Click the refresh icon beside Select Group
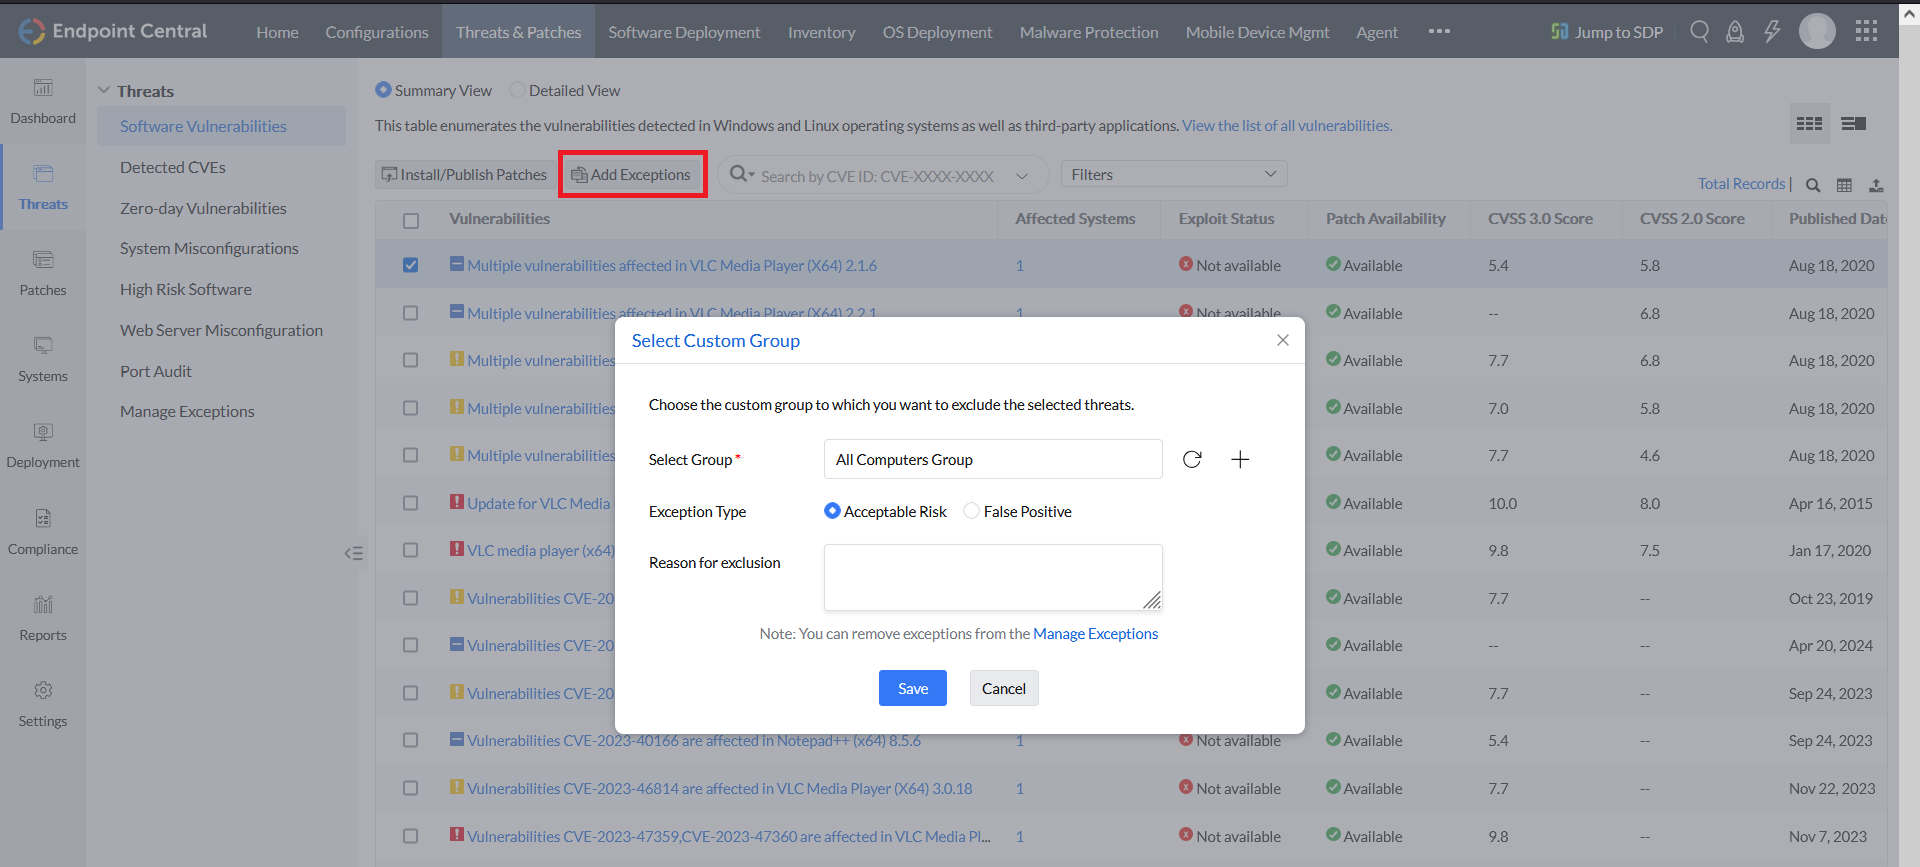Screen dimensions: 1920x867 tap(1192, 460)
